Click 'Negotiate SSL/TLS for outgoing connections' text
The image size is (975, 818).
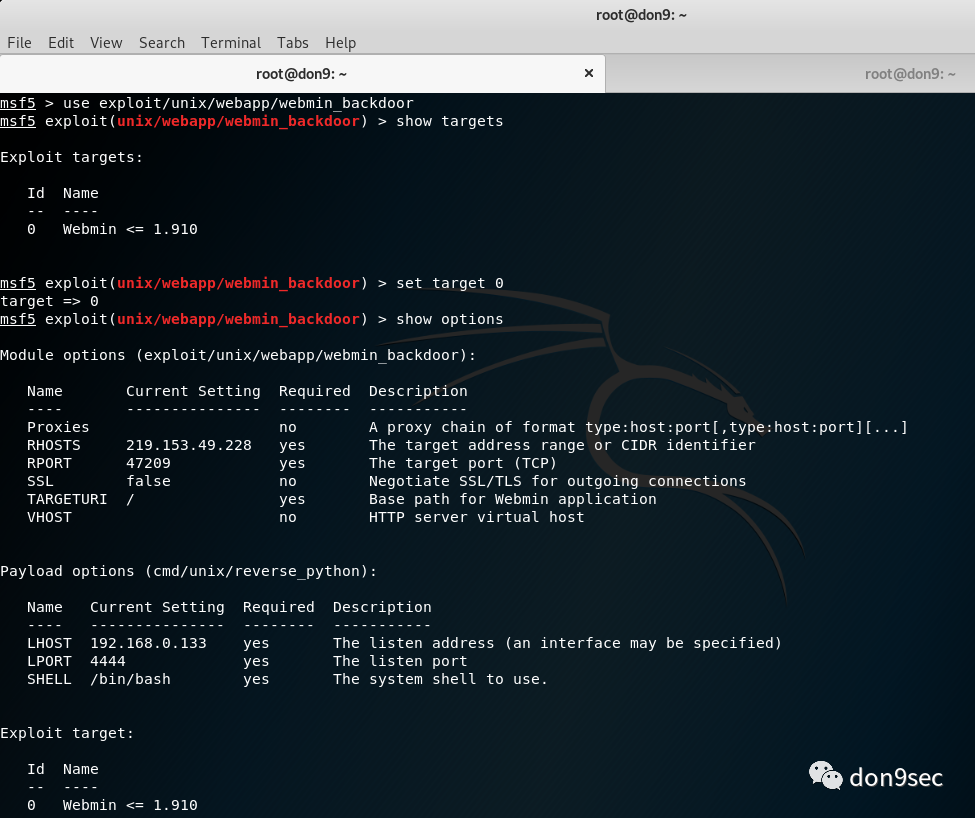pyautogui.click(x=557, y=481)
